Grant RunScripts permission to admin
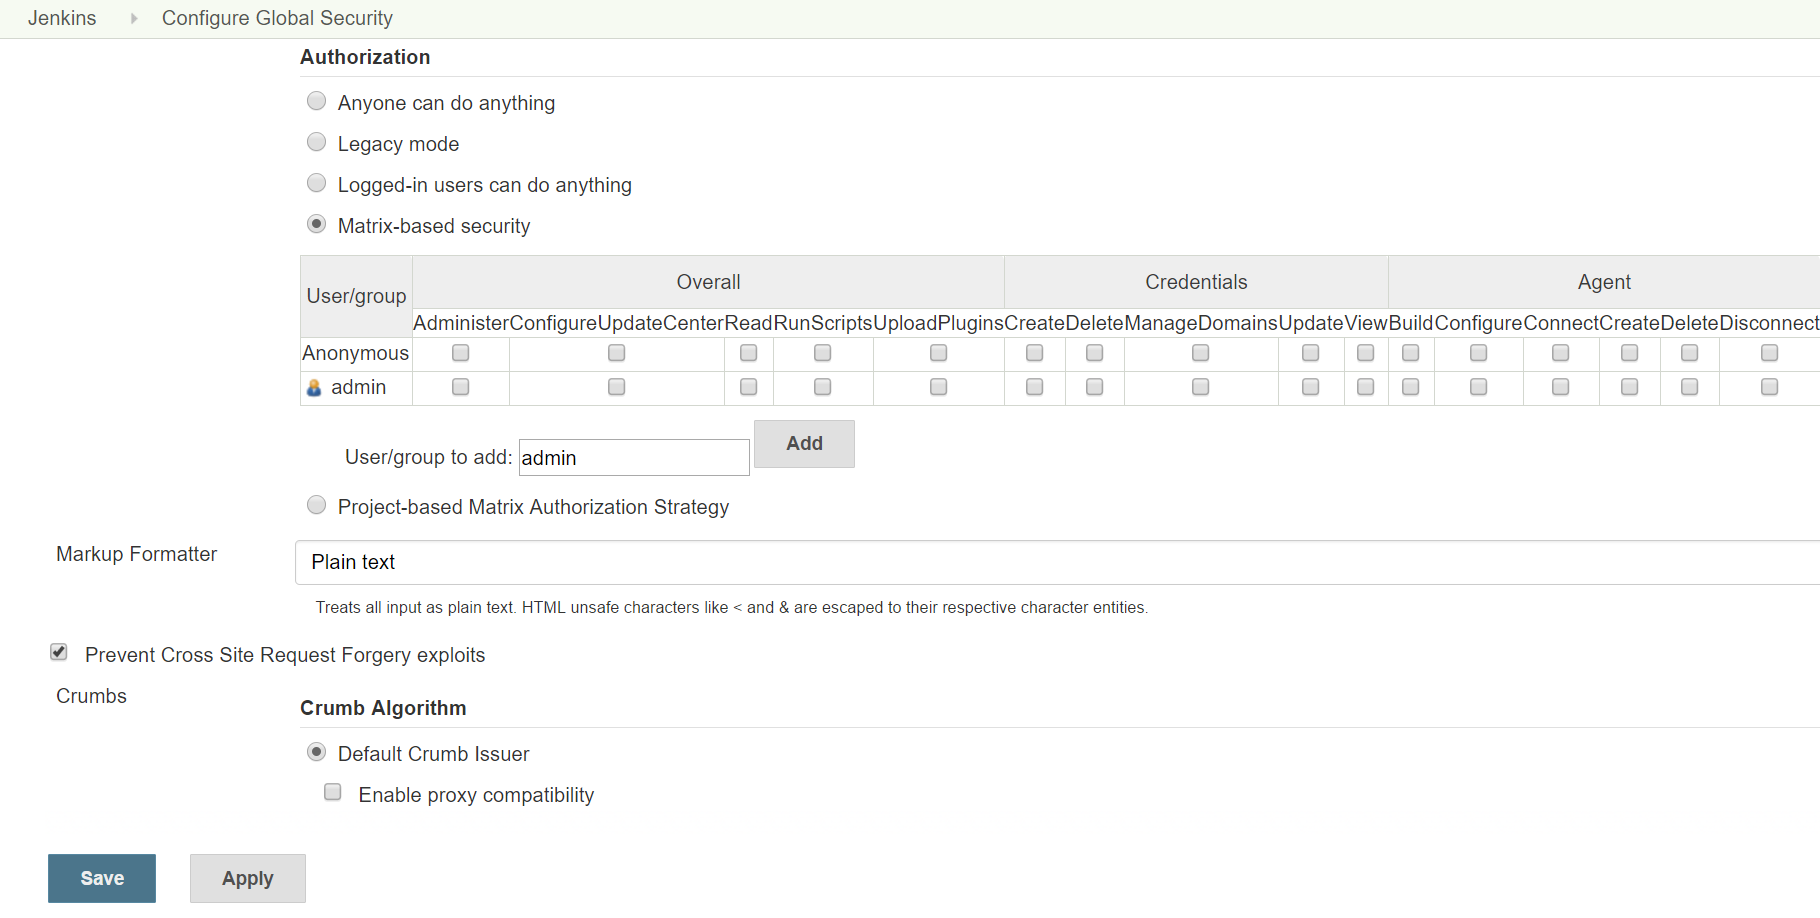The width and height of the screenshot is (1820, 918). (x=823, y=387)
